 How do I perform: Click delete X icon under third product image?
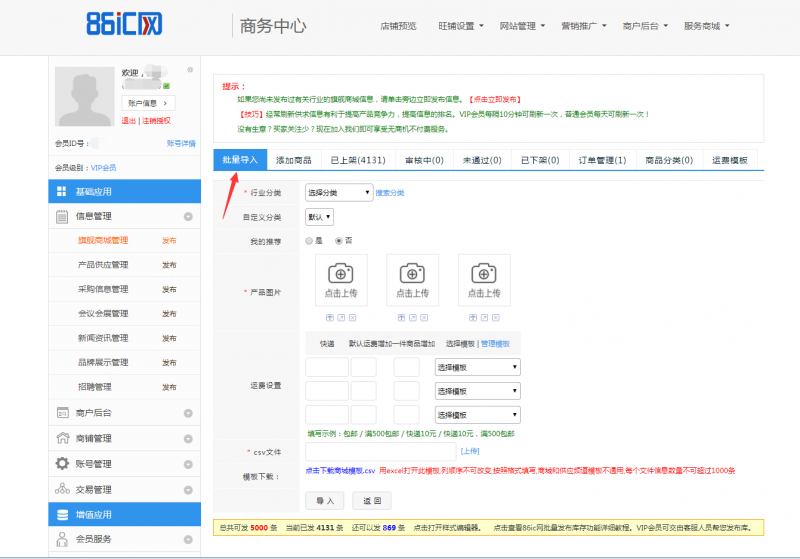(x=495, y=318)
